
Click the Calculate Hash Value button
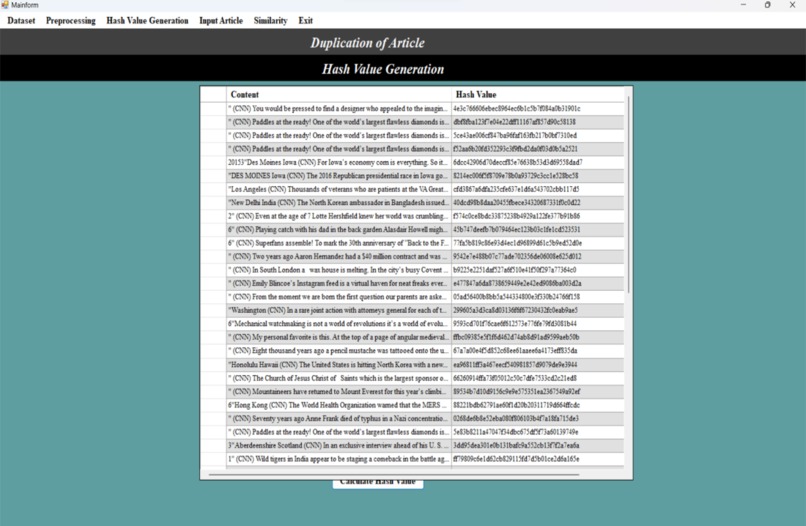click(x=378, y=483)
